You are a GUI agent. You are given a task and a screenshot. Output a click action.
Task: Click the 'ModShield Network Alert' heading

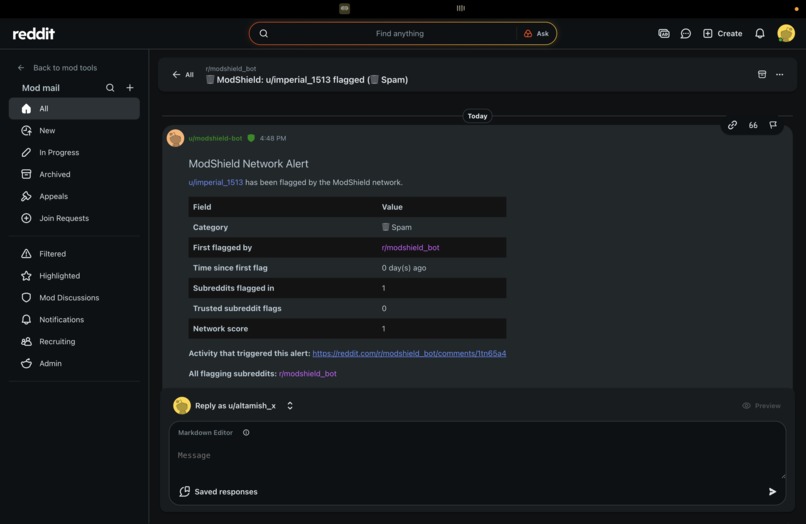[x=248, y=164]
